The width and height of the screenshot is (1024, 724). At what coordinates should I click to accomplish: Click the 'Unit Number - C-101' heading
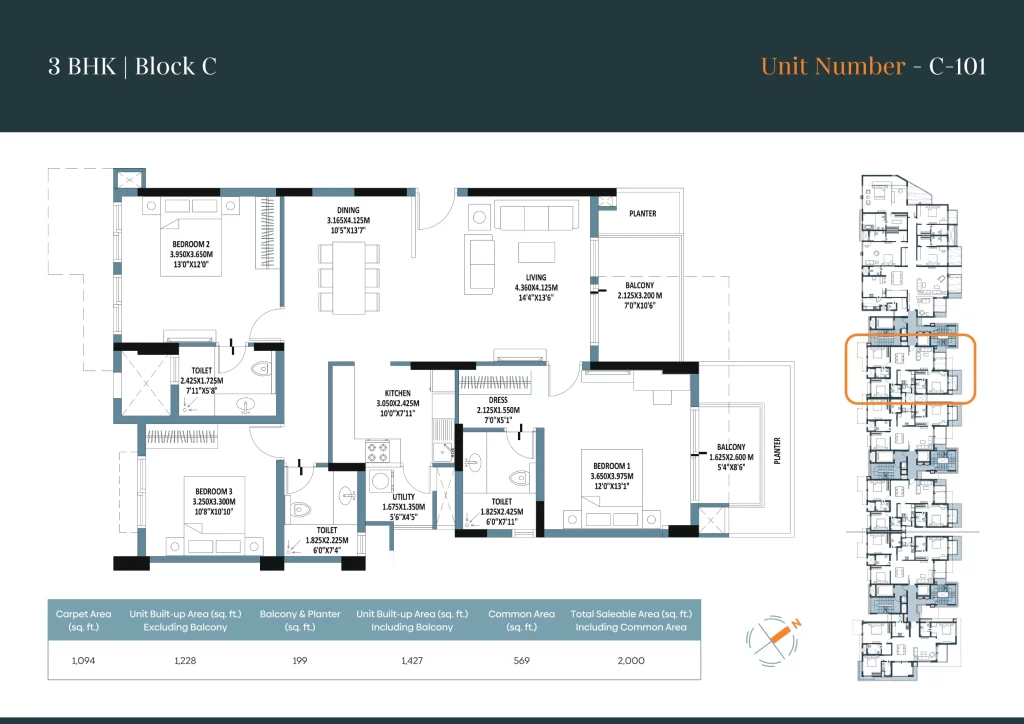click(x=873, y=66)
